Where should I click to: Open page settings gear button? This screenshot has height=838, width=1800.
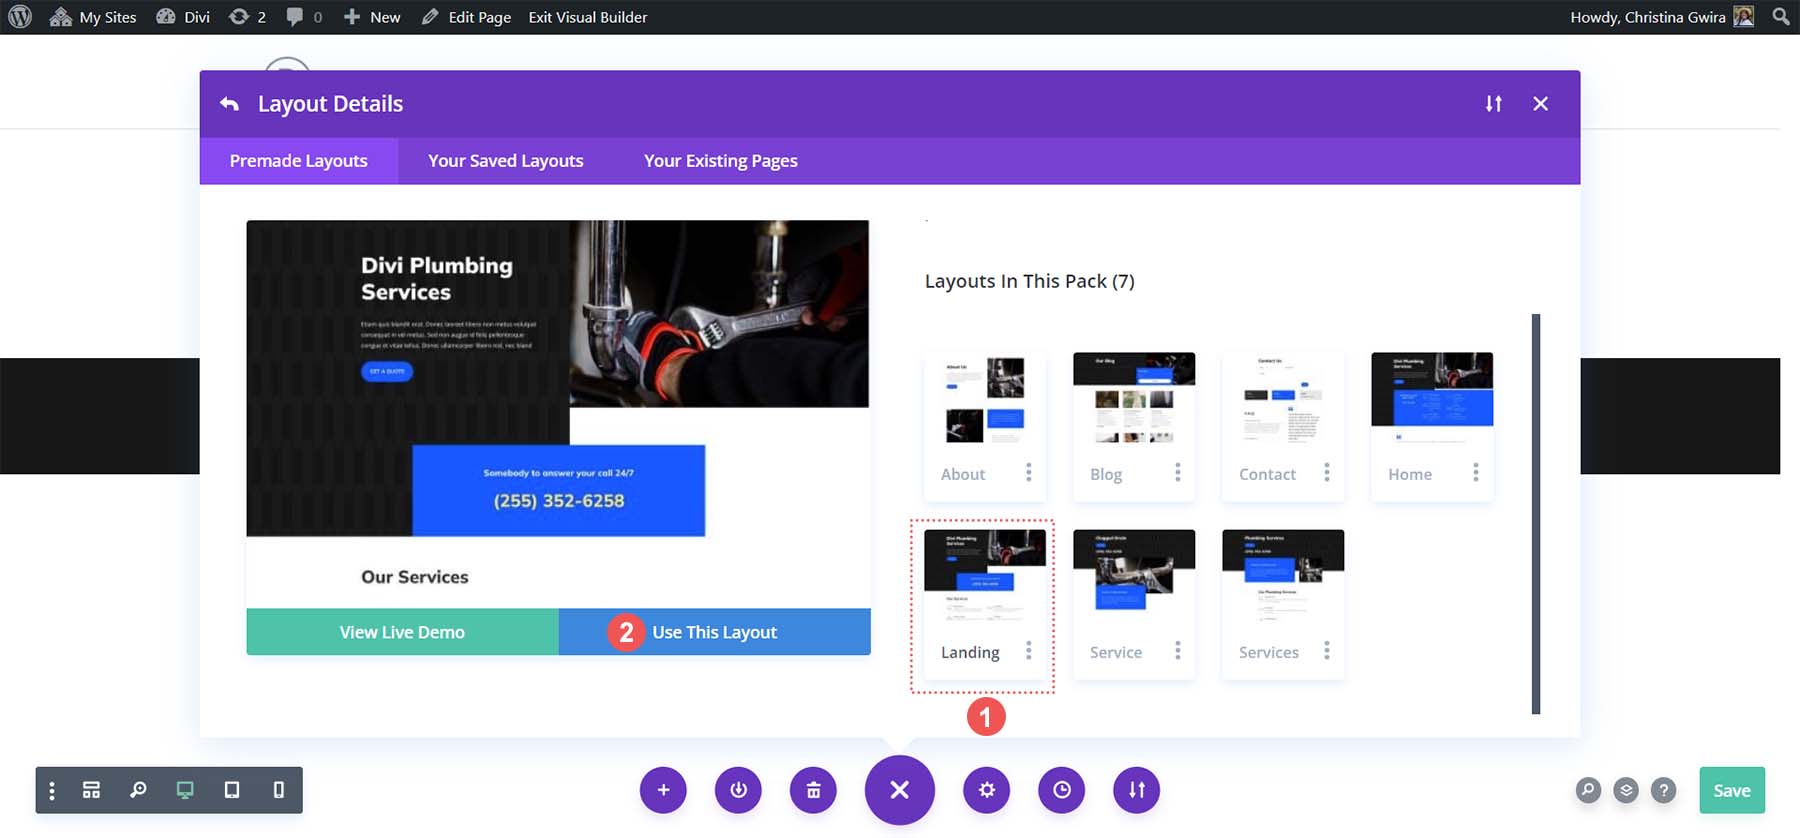[x=987, y=790]
